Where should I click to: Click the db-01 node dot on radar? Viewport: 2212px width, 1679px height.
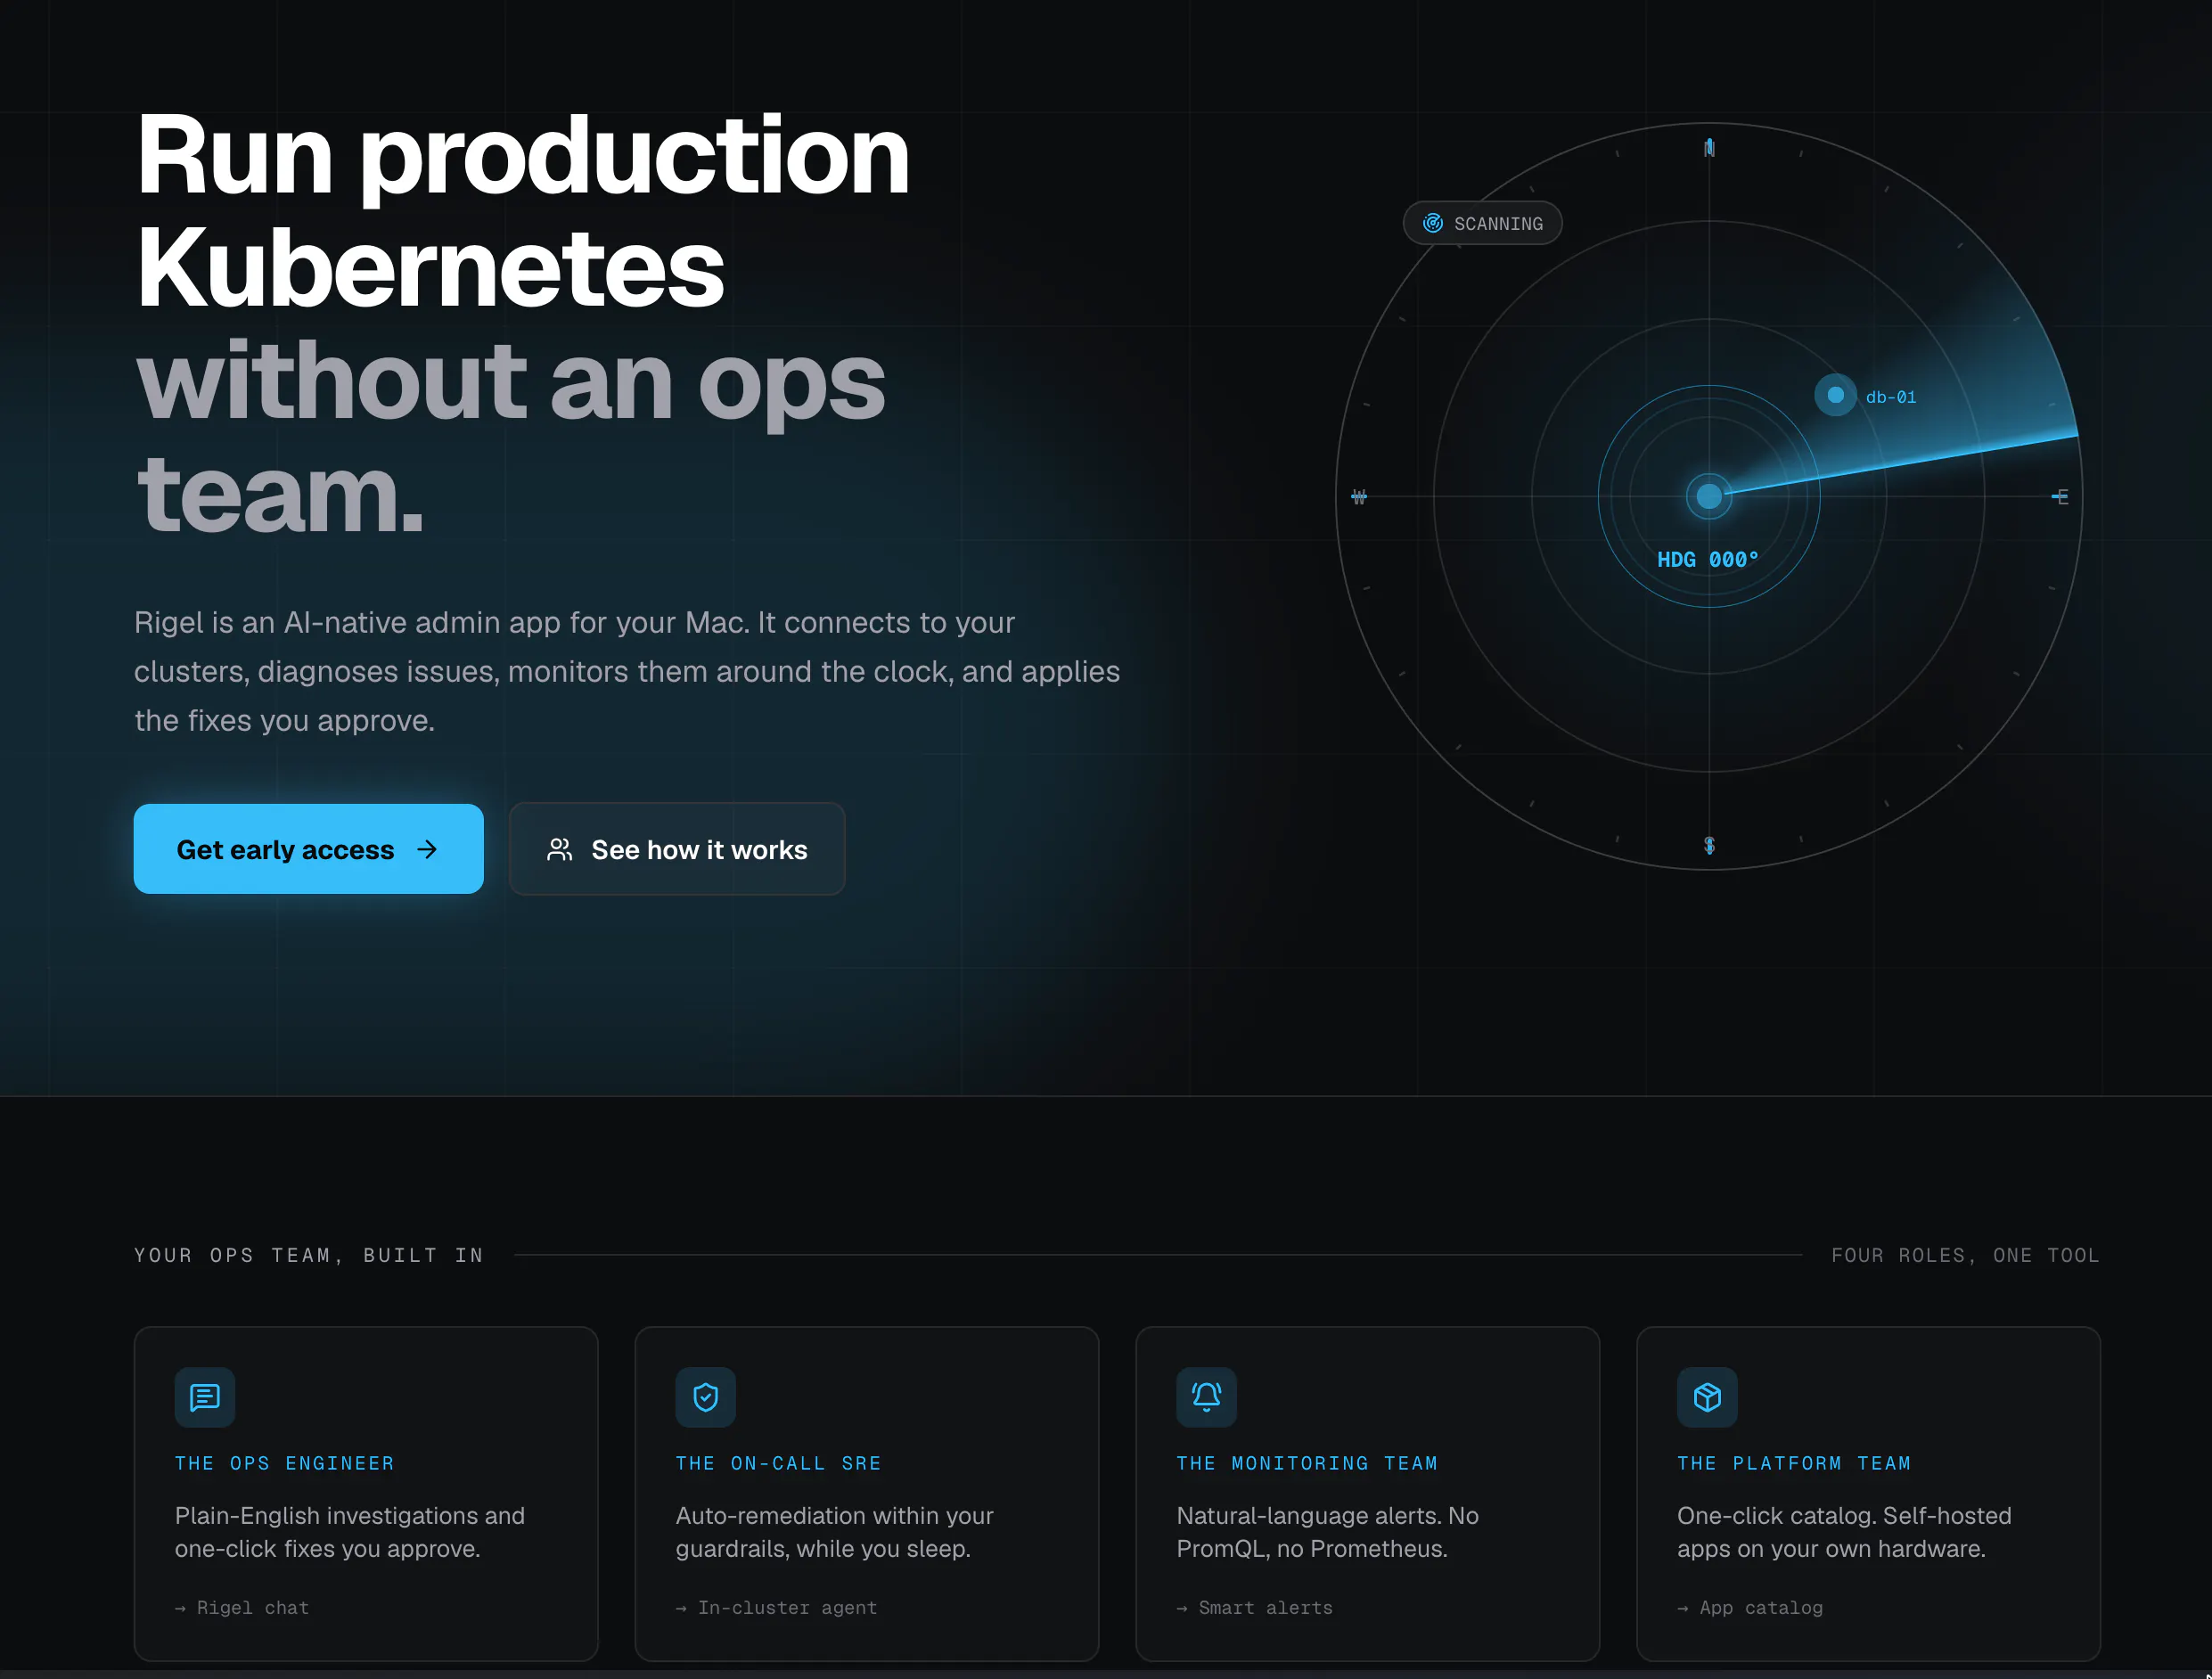1835,395
